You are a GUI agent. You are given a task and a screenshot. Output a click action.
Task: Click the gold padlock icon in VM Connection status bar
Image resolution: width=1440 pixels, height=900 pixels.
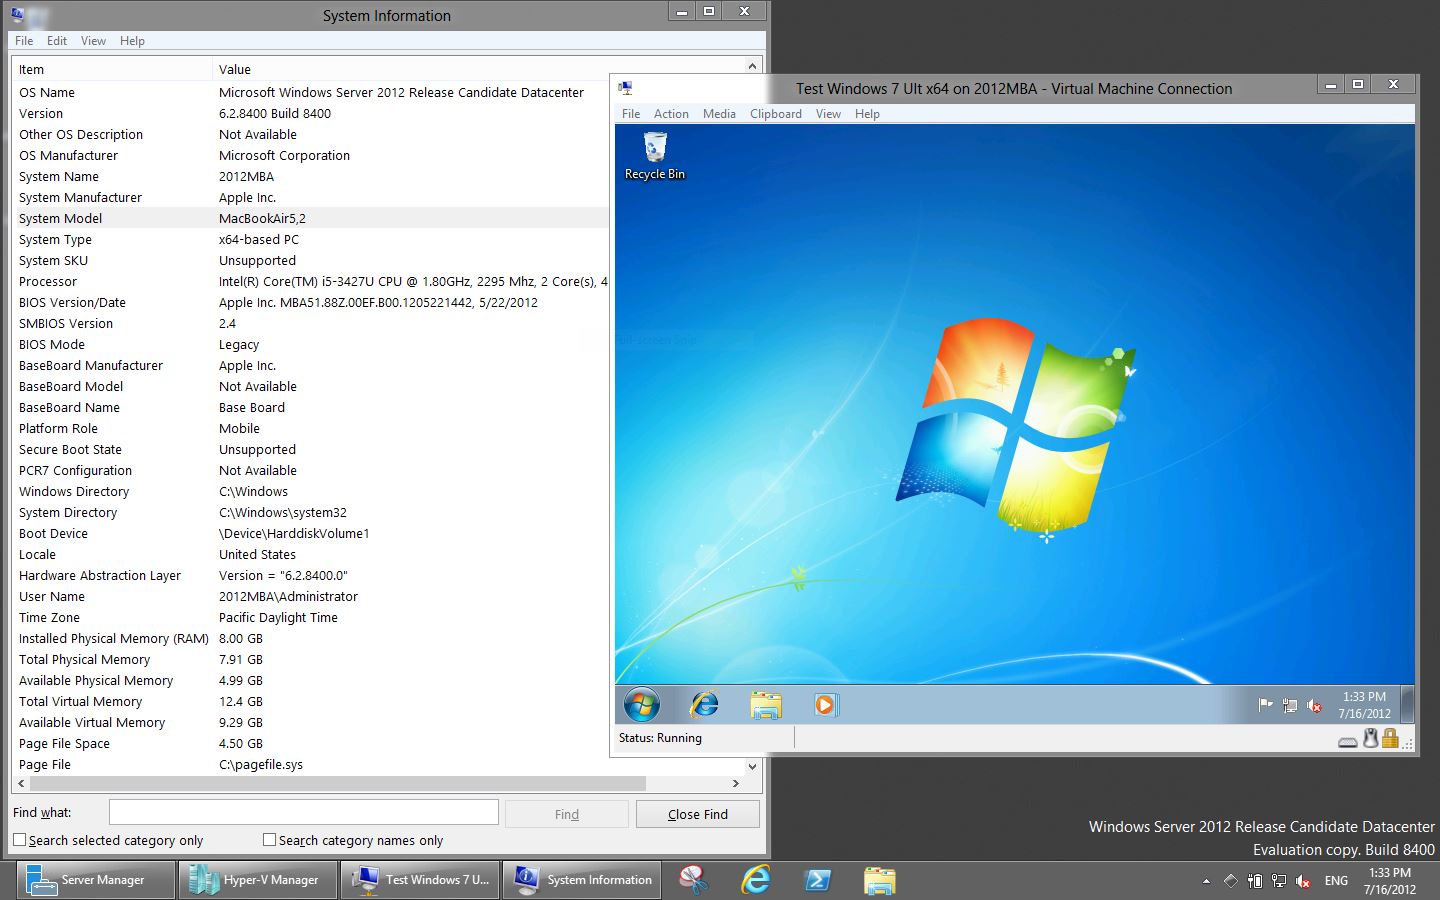tap(1390, 738)
